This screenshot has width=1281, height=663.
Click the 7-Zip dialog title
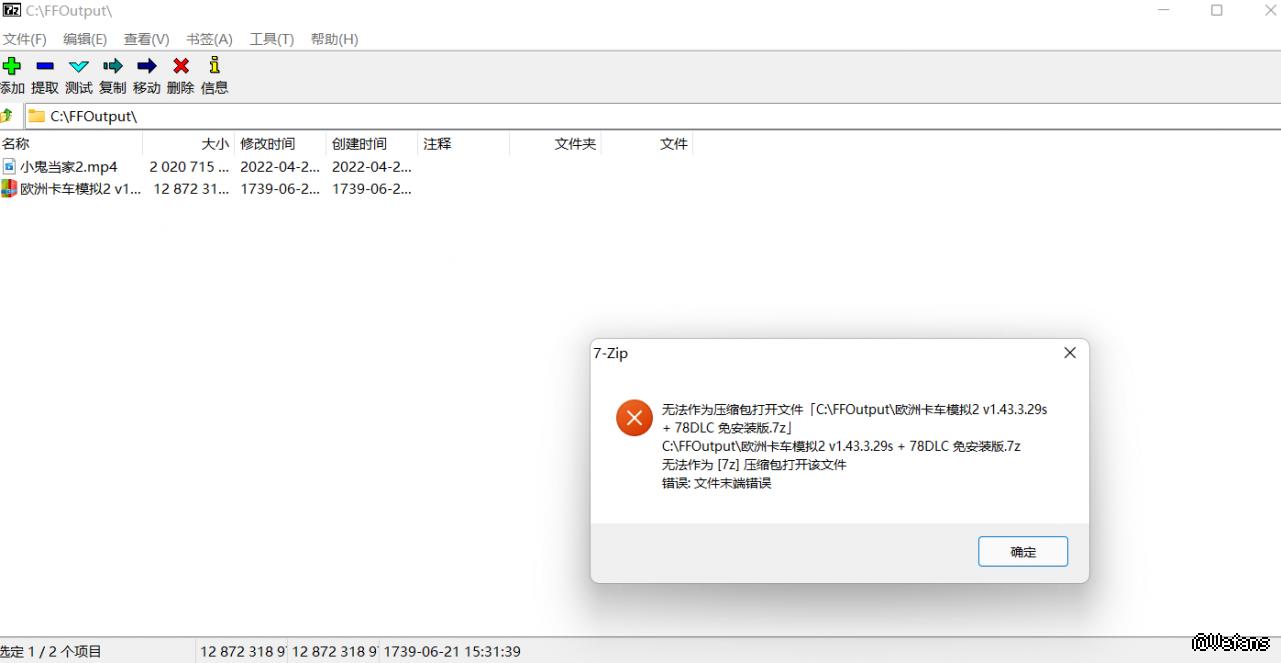point(610,353)
